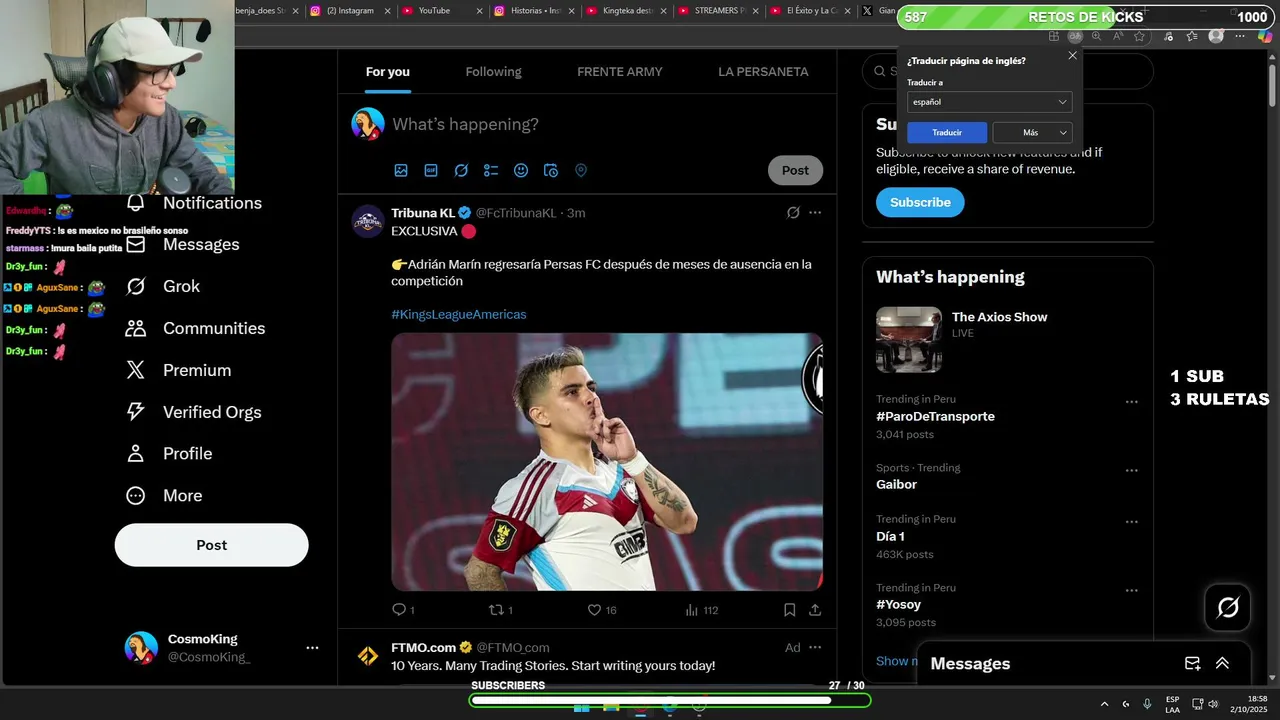The height and width of the screenshot is (720, 1280).
Task: Activate read aloud icon in browser
Action: coord(1118,36)
